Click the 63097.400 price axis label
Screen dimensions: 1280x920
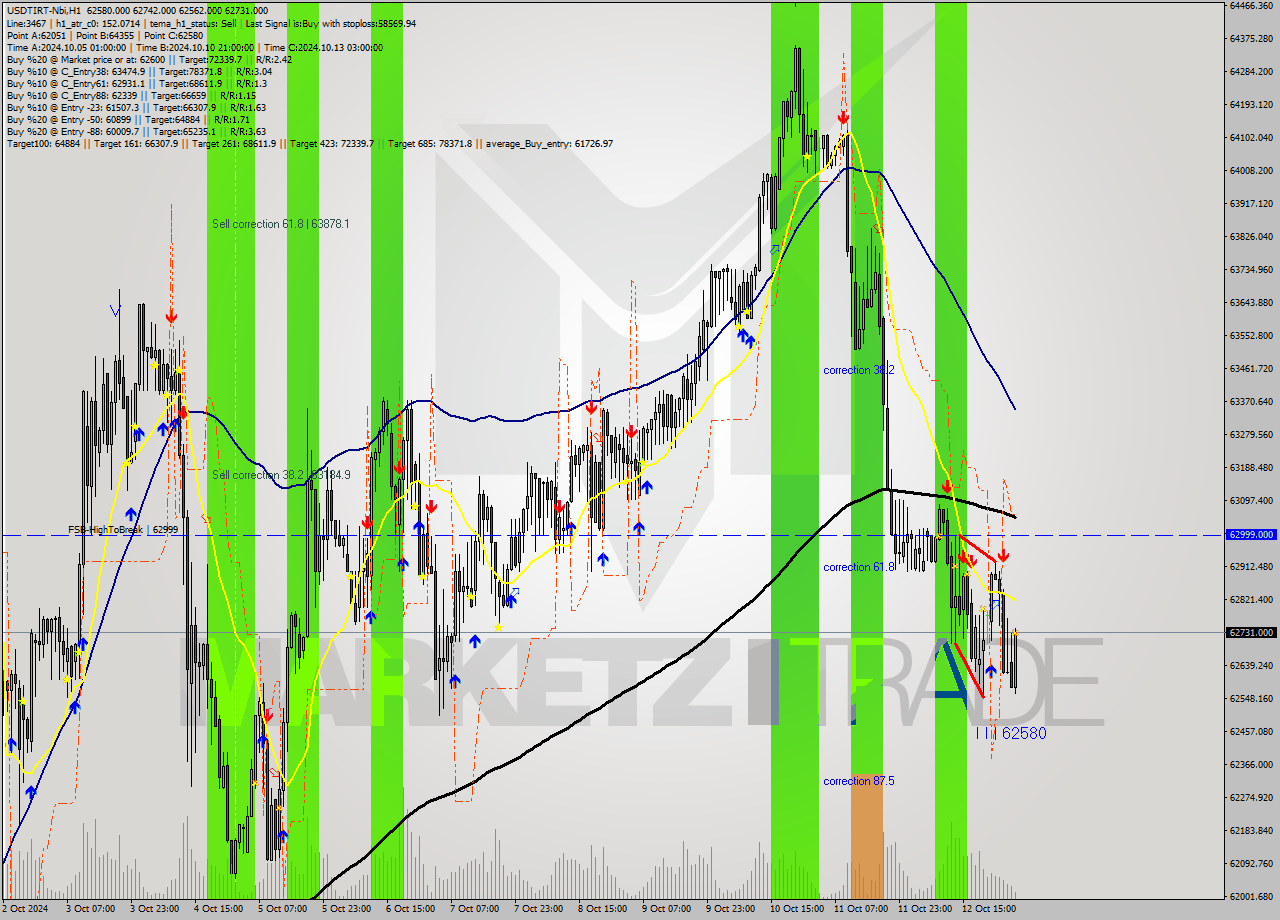[x=1251, y=500]
